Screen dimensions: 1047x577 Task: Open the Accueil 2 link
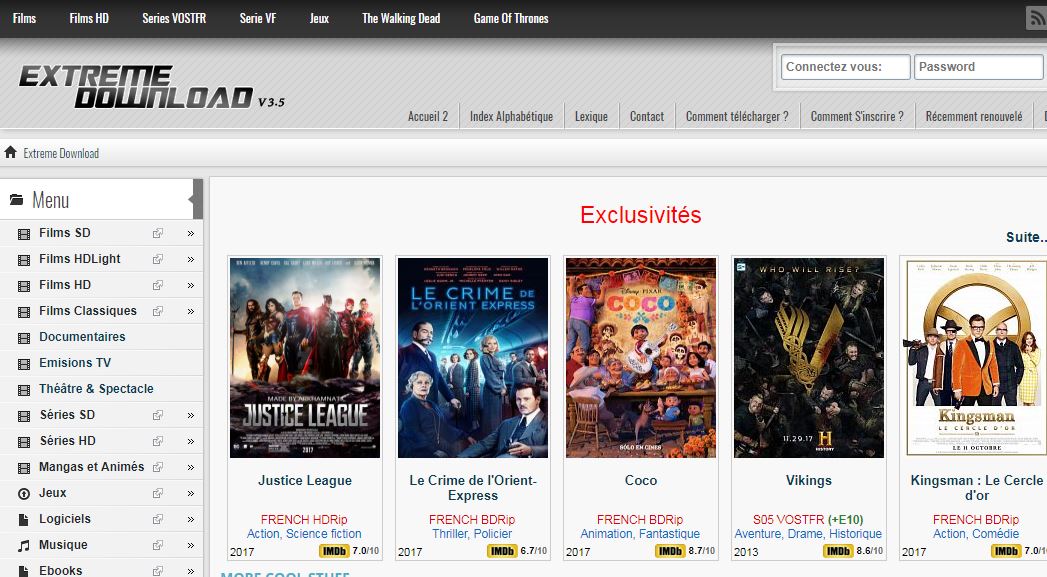[x=428, y=116]
